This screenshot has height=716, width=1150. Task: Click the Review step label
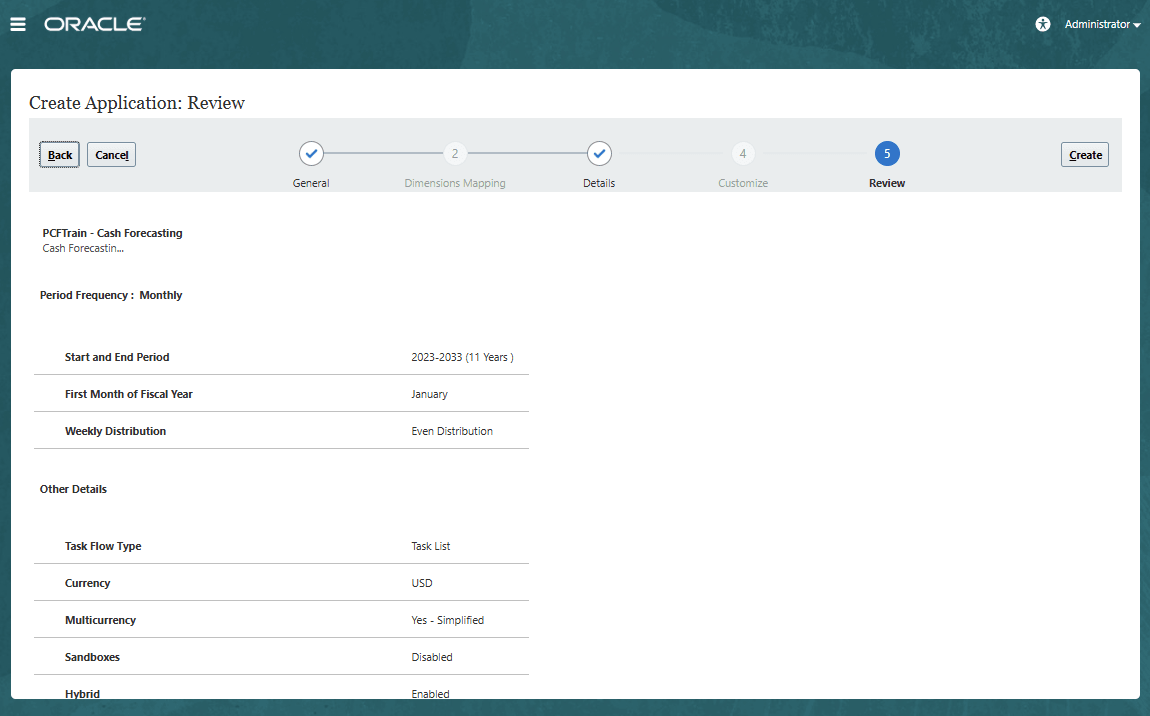pyautogui.click(x=887, y=183)
